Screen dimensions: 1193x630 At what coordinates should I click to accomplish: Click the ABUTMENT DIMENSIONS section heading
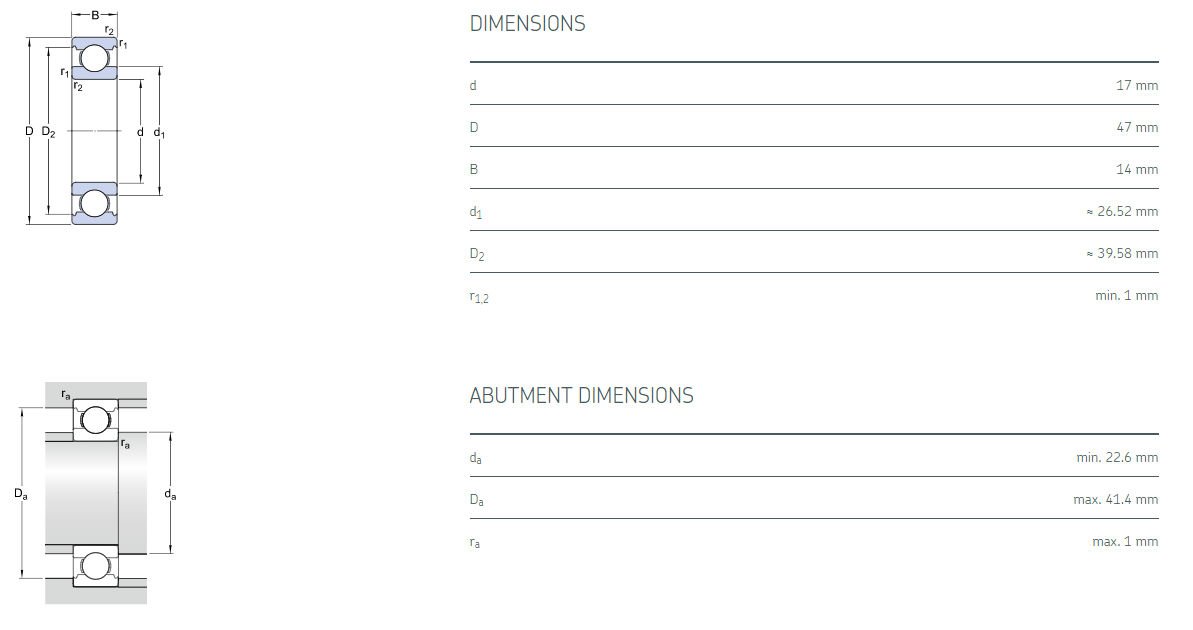point(581,396)
